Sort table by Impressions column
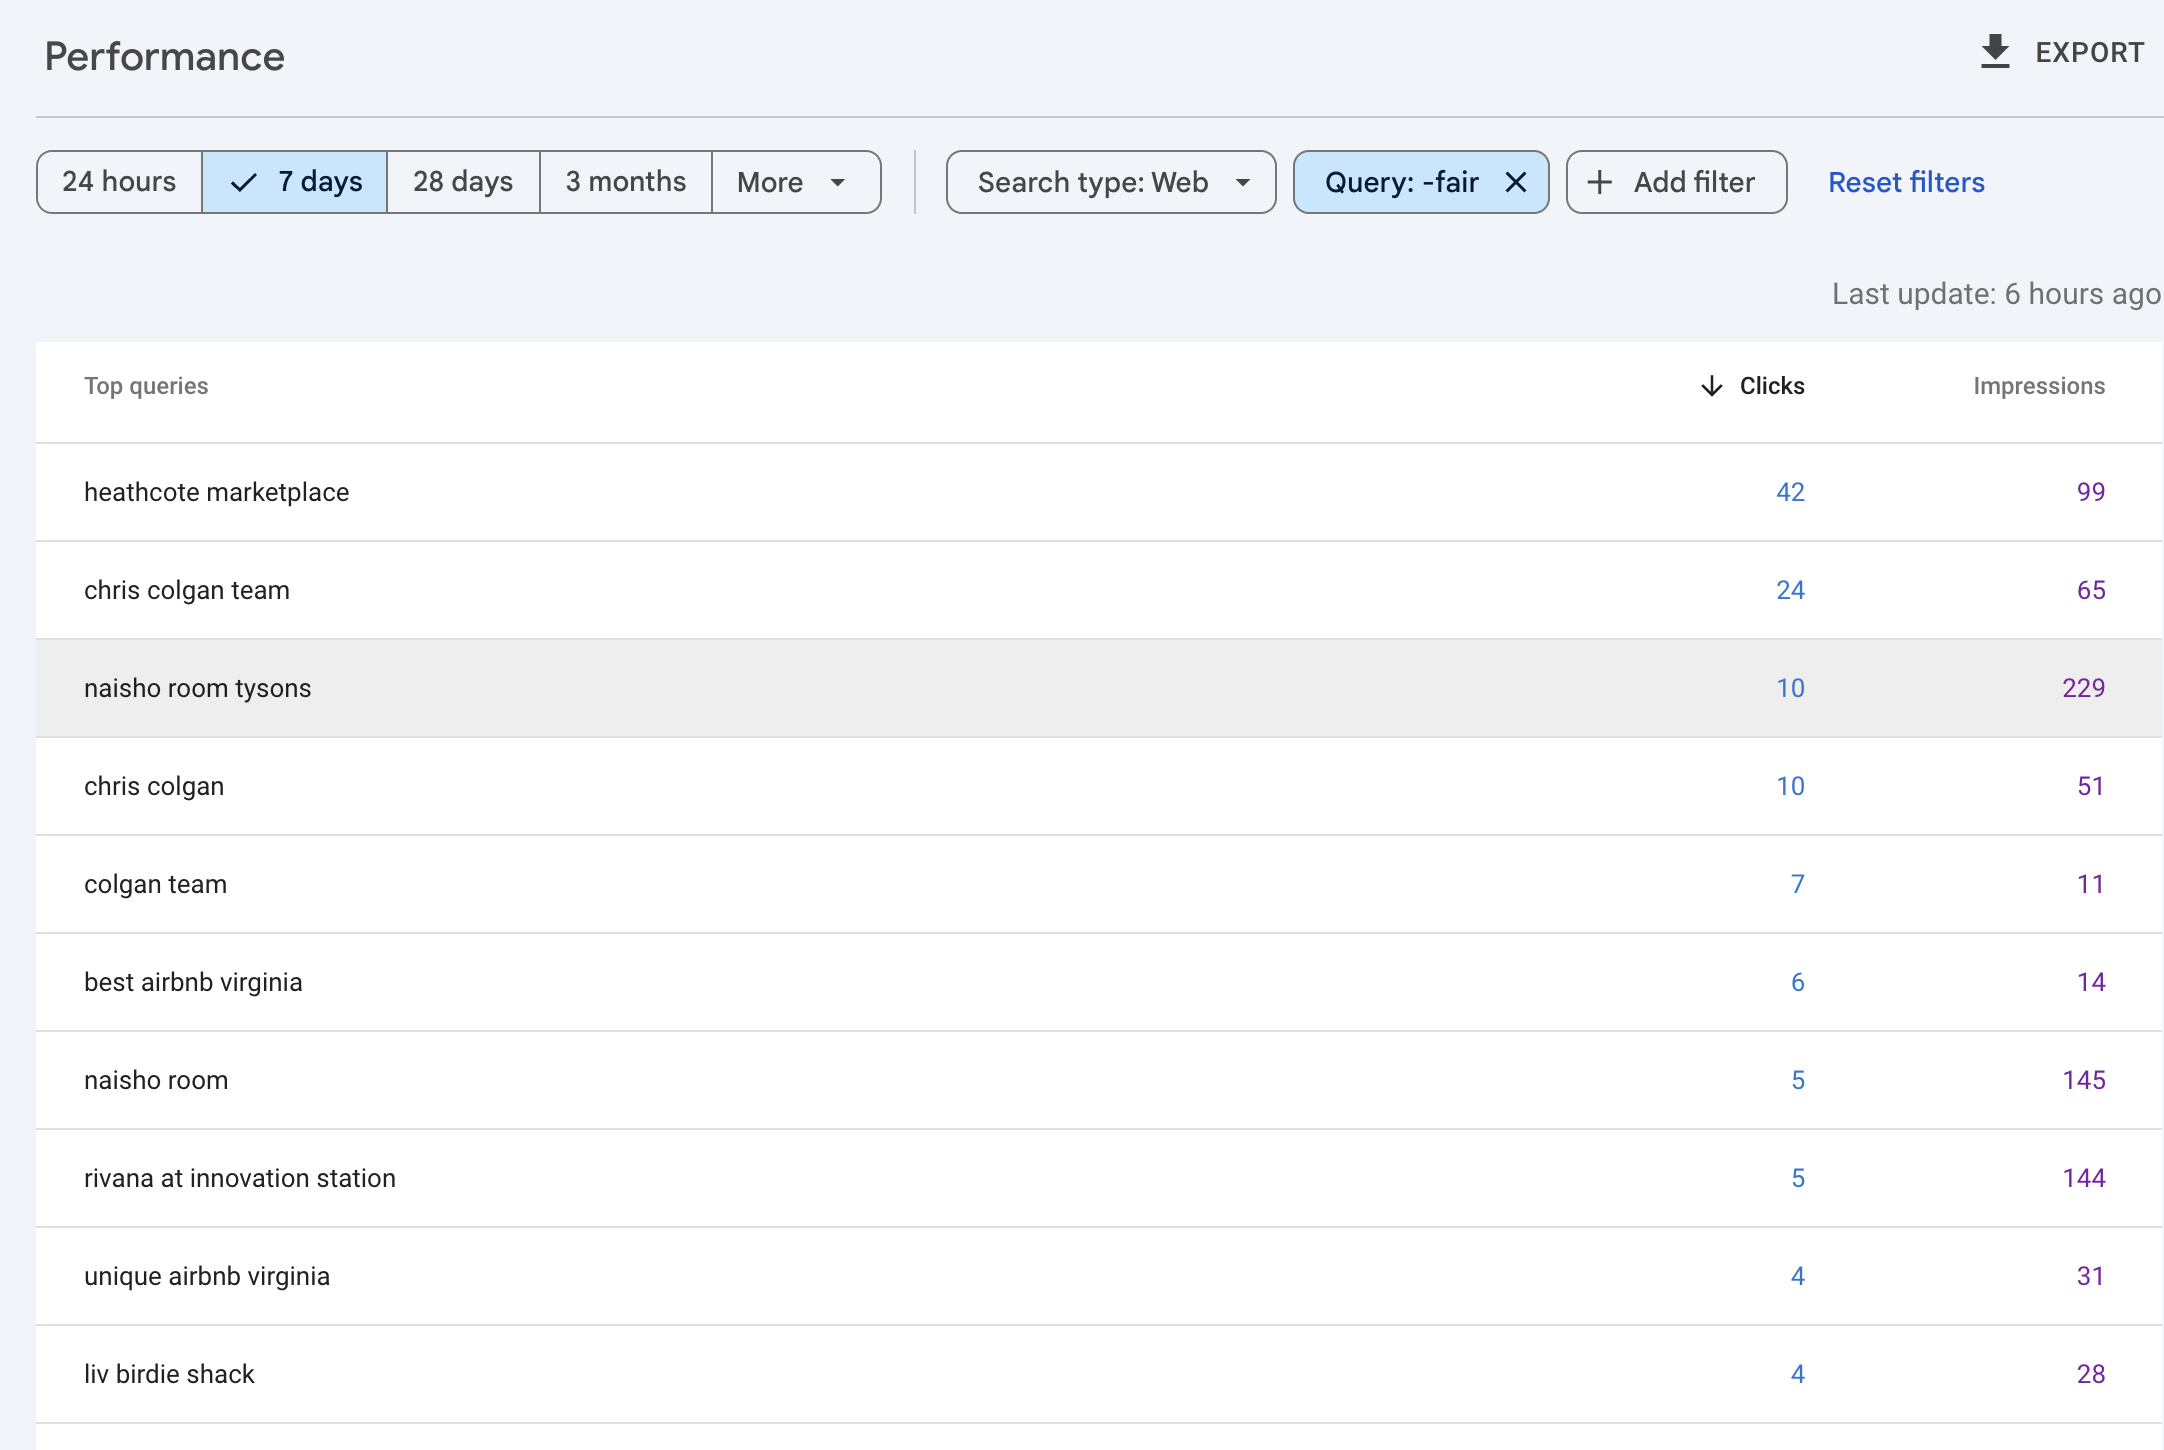This screenshot has width=2164, height=1450. [x=2038, y=386]
